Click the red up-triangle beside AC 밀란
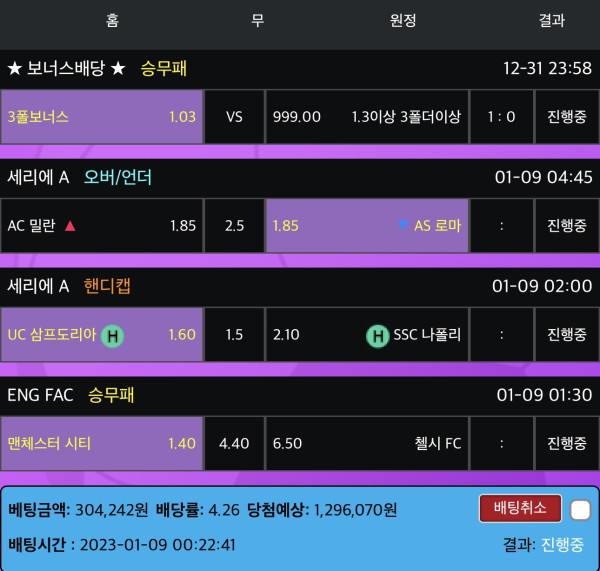 pyautogui.click(x=70, y=226)
